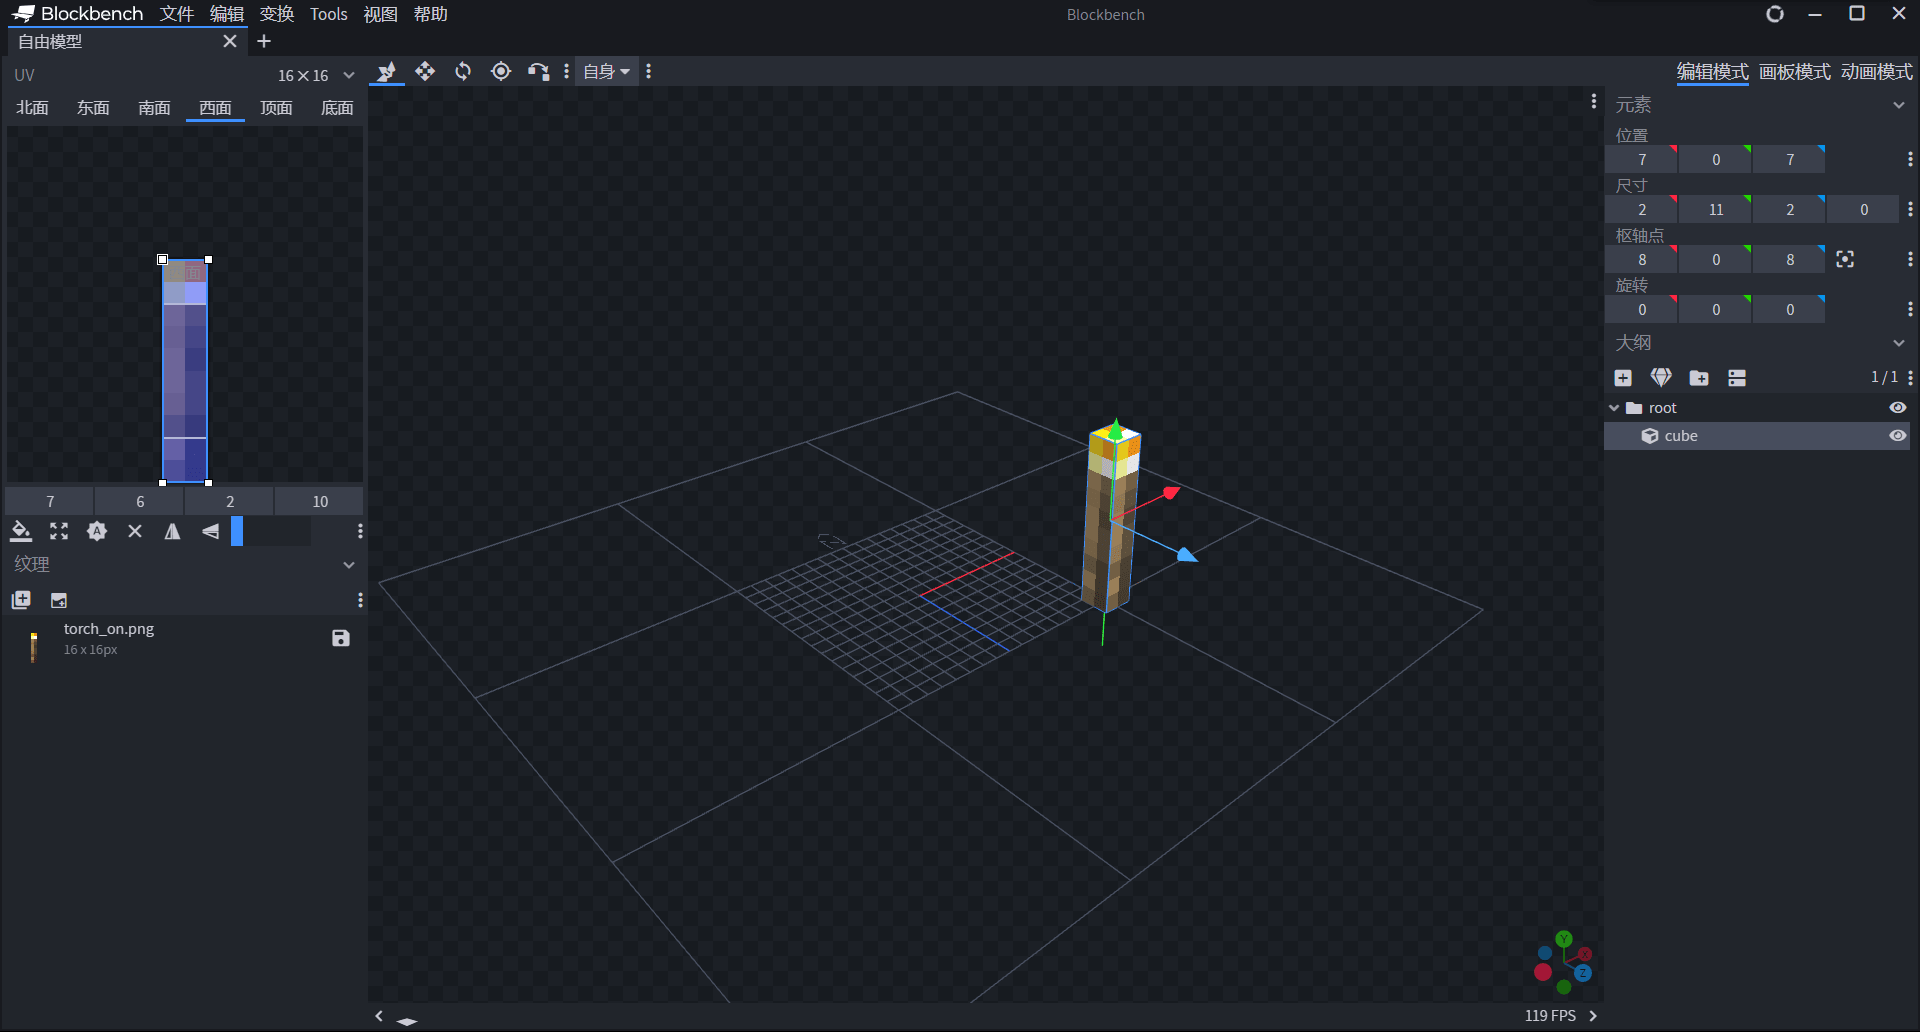Switch to 动画模式
This screenshot has height=1032, width=1920.
point(1877,72)
